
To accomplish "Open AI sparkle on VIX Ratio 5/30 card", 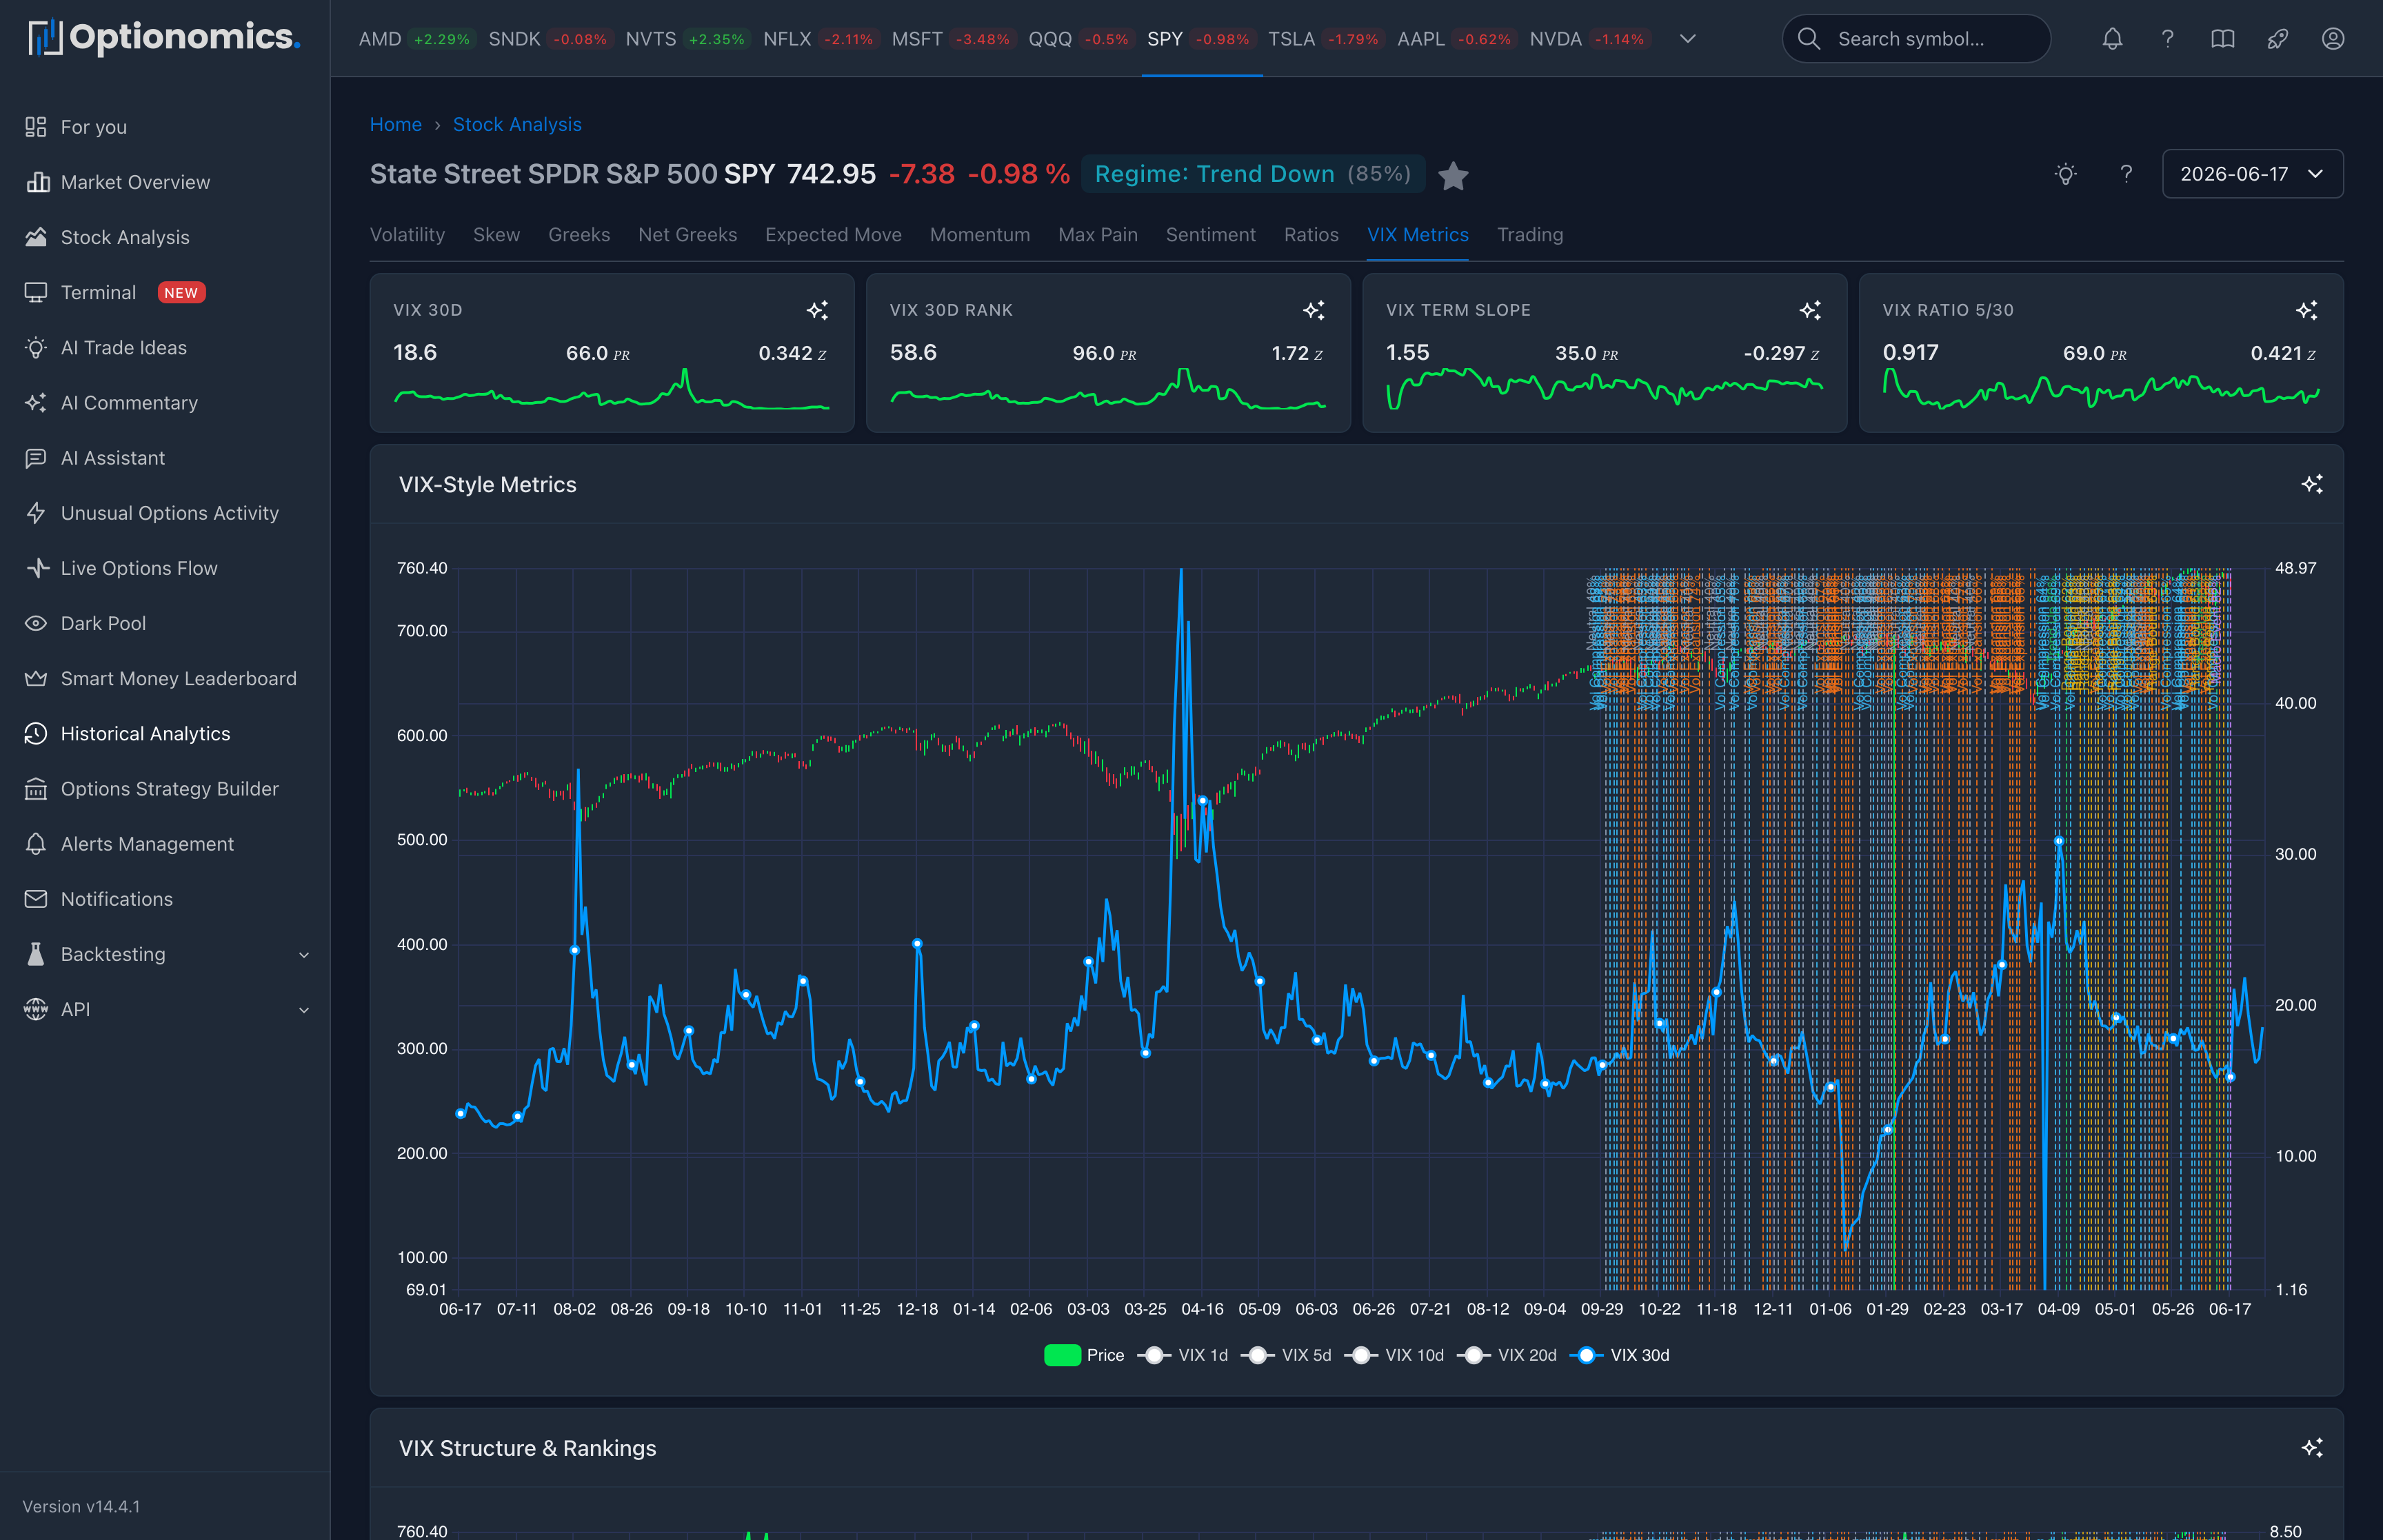I will pos(2307,310).
